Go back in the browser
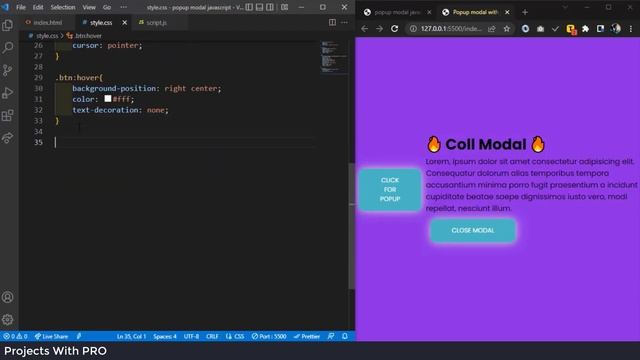This screenshot has height=360, width=640. 364,29
